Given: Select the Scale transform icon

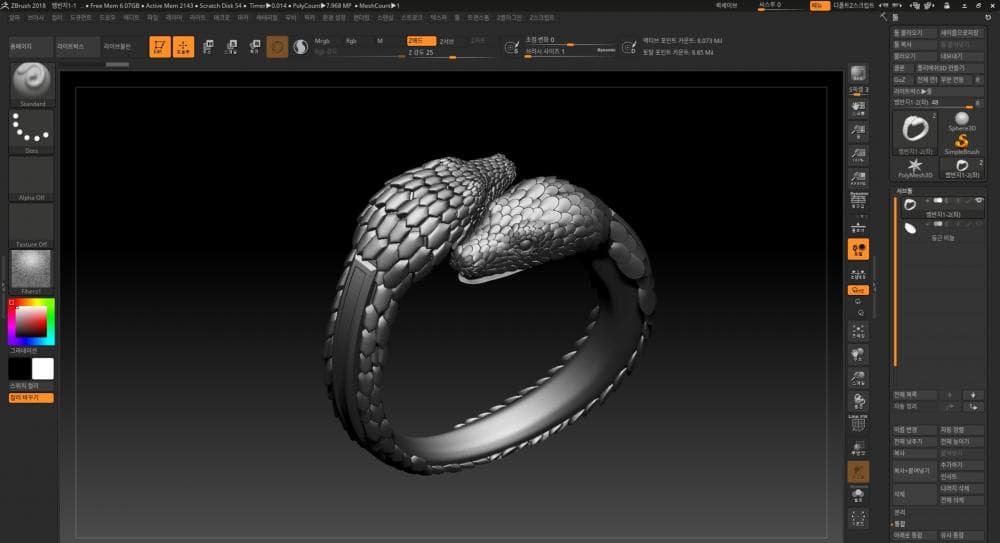Looking at the screenshot, I should click(x=232, y=47).
